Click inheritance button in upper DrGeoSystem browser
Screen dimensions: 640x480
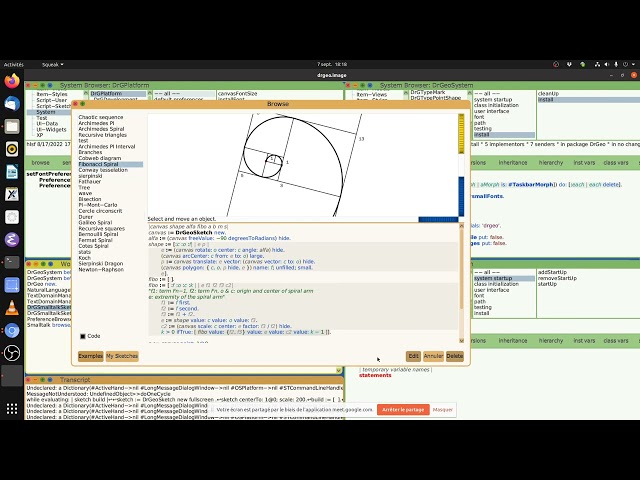coord(513,163)
